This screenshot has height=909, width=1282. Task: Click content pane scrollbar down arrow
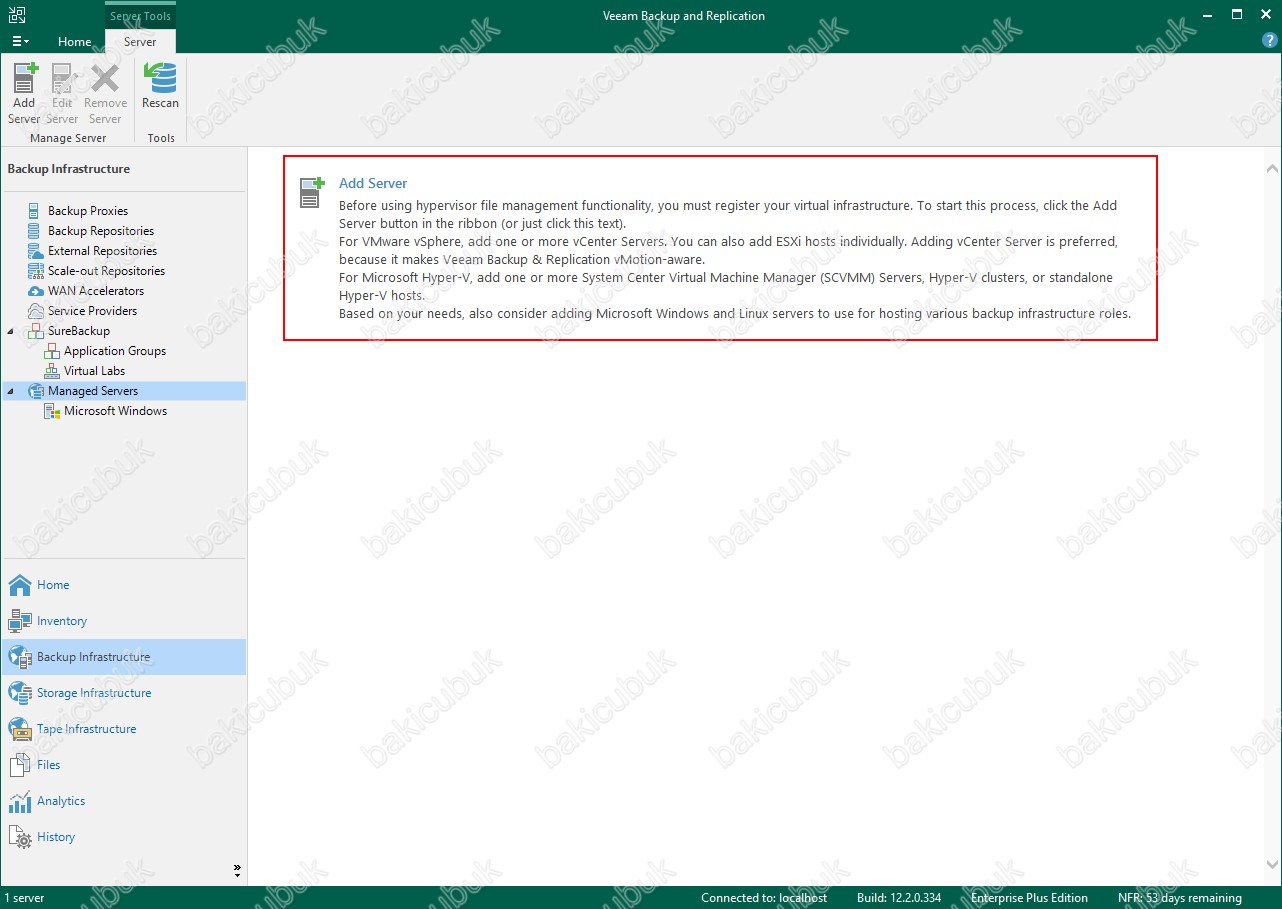click(x=1272, y=864)
